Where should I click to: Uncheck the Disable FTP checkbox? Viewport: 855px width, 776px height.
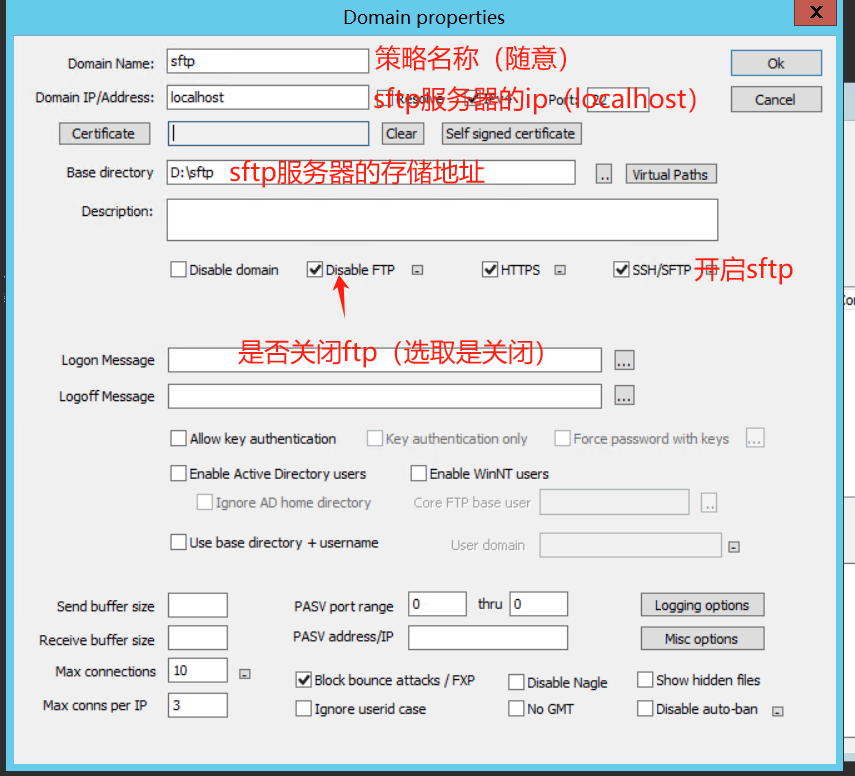(x=316, y=269)
